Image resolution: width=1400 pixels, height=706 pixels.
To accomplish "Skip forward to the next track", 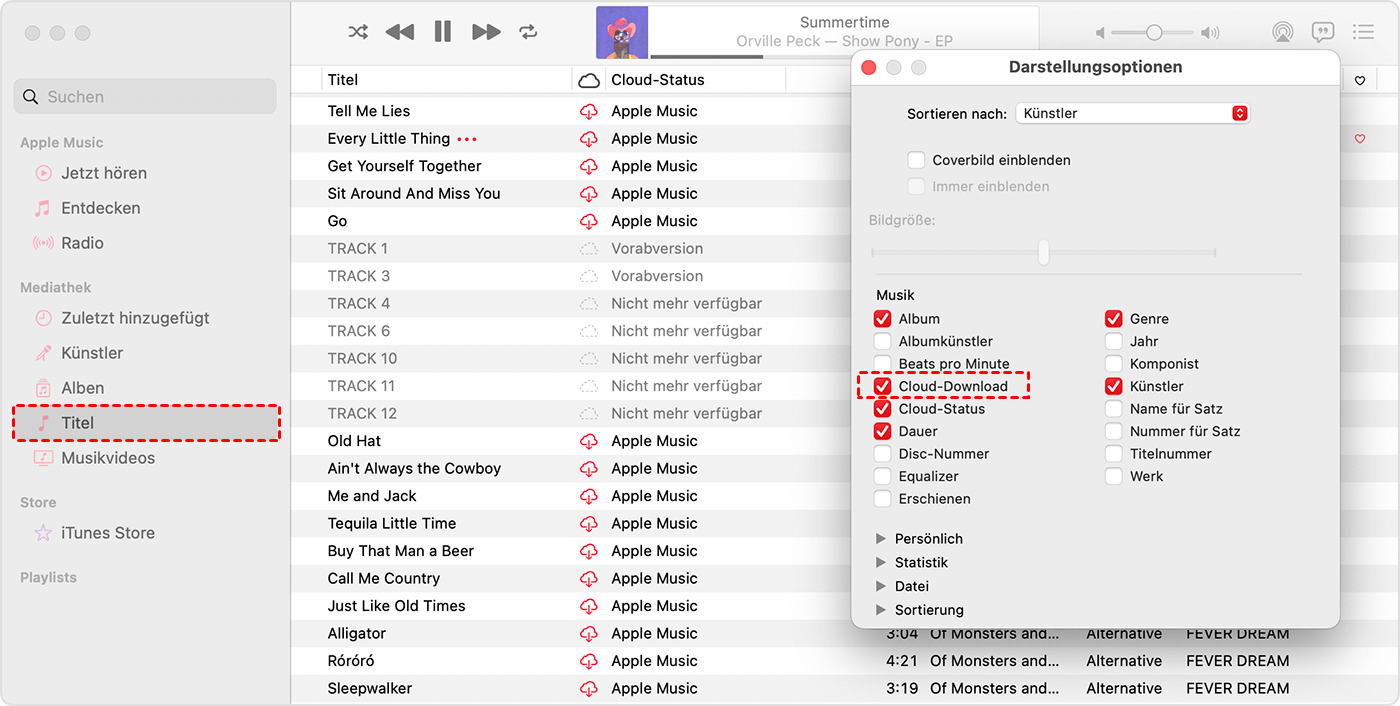I will [486, 32].
